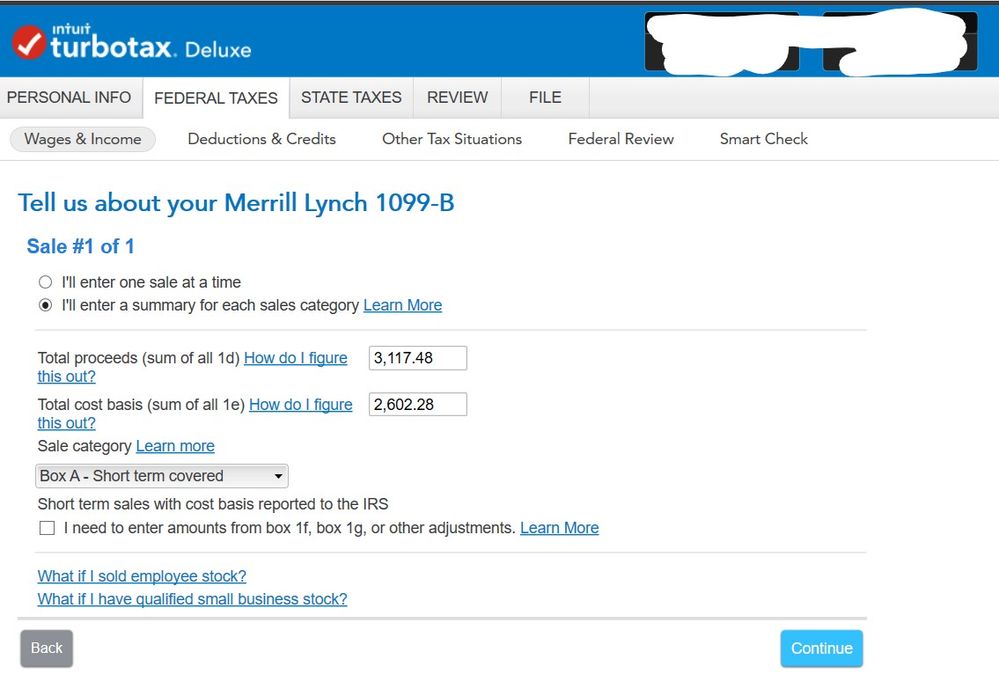Open the Smart Check section
Screen dimensions: 999x673
(x=763, y=139)
